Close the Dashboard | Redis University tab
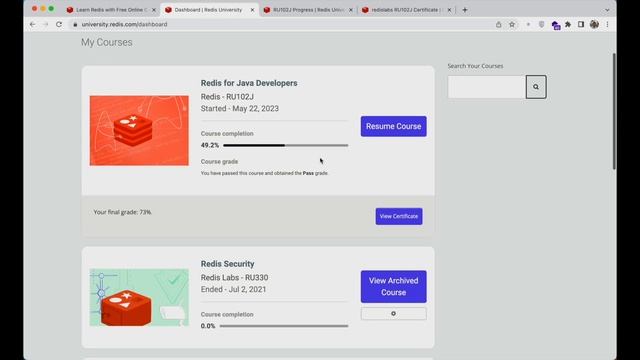 [x=252, y=10]
